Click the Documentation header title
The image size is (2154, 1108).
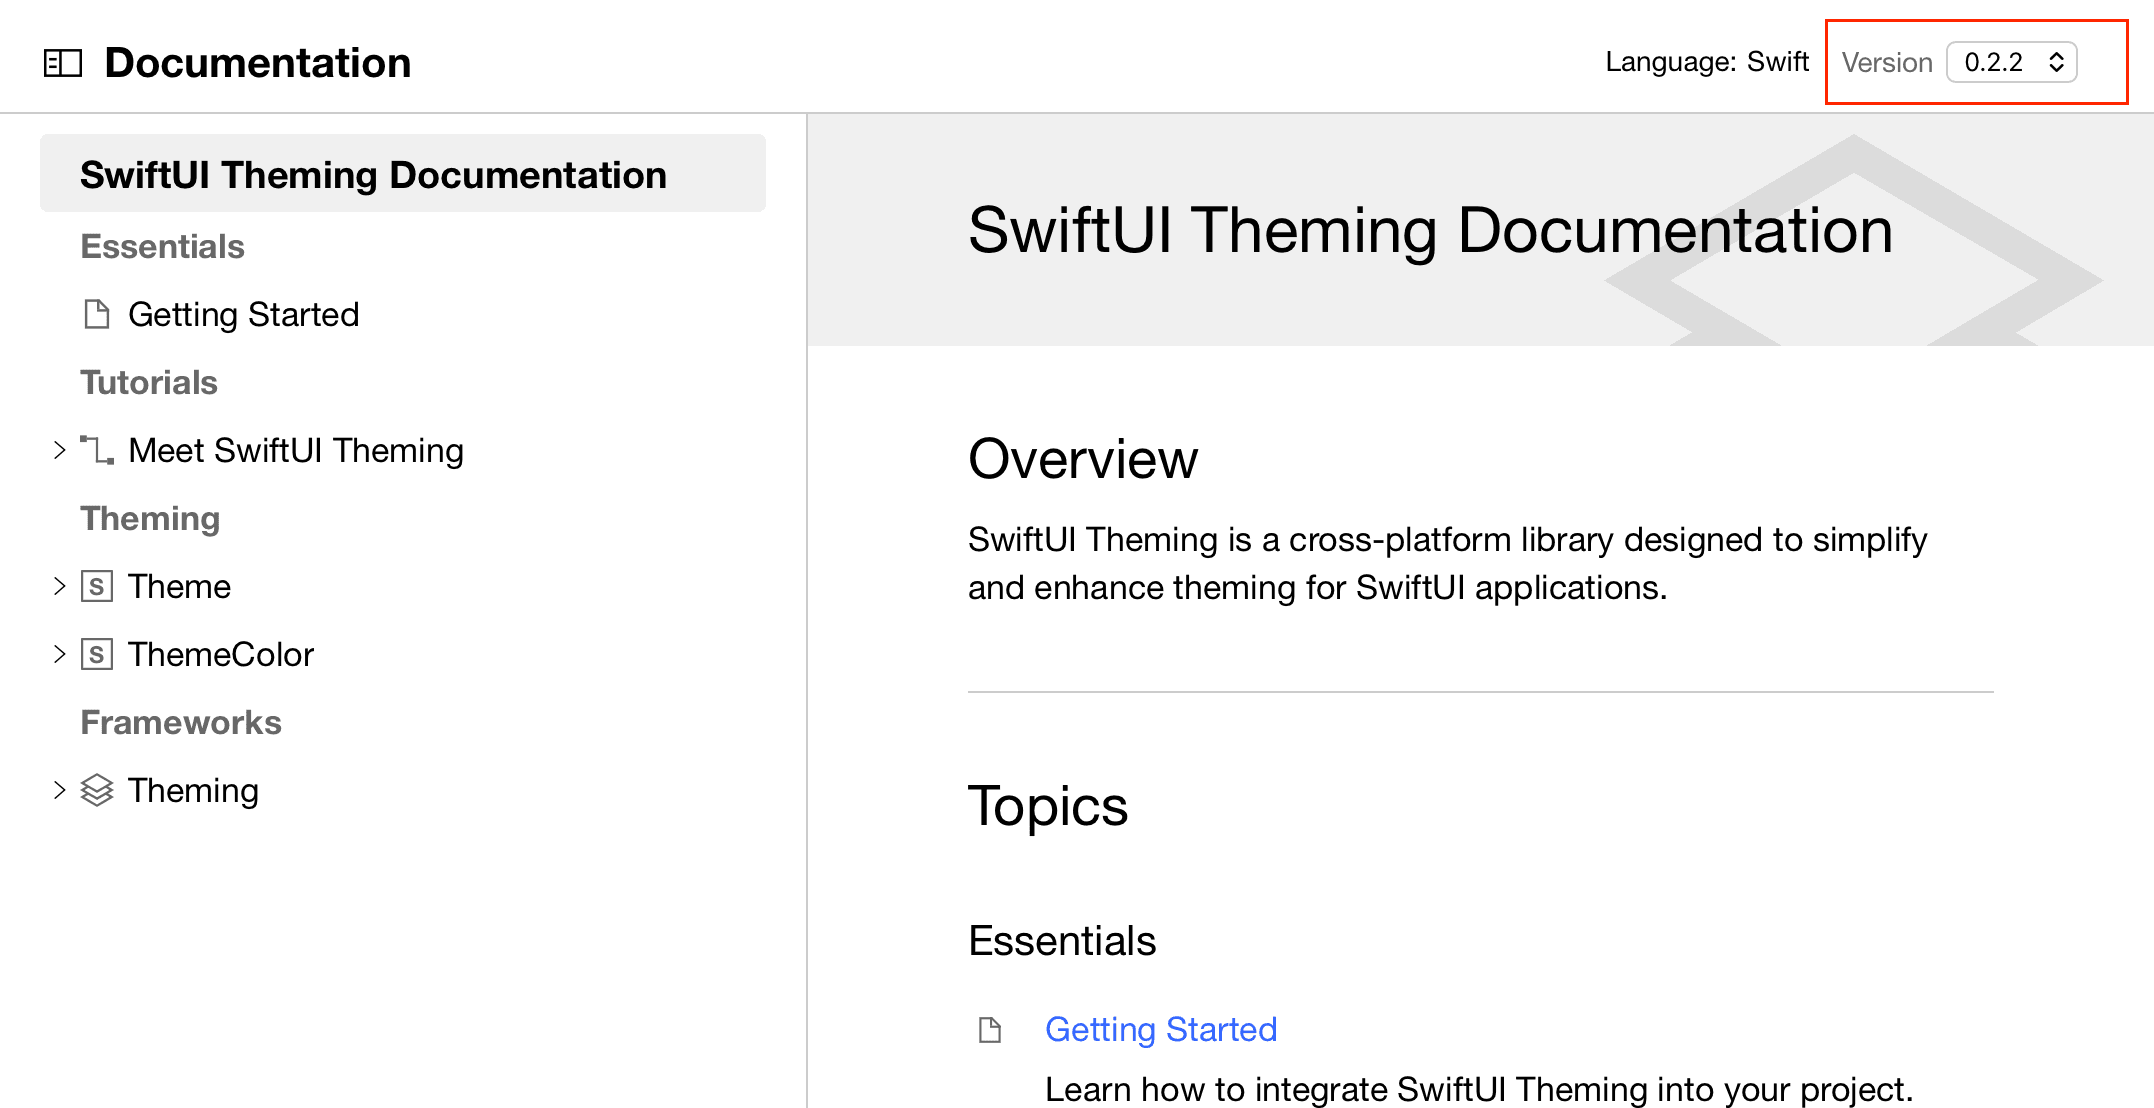click(x=258, y=63)
